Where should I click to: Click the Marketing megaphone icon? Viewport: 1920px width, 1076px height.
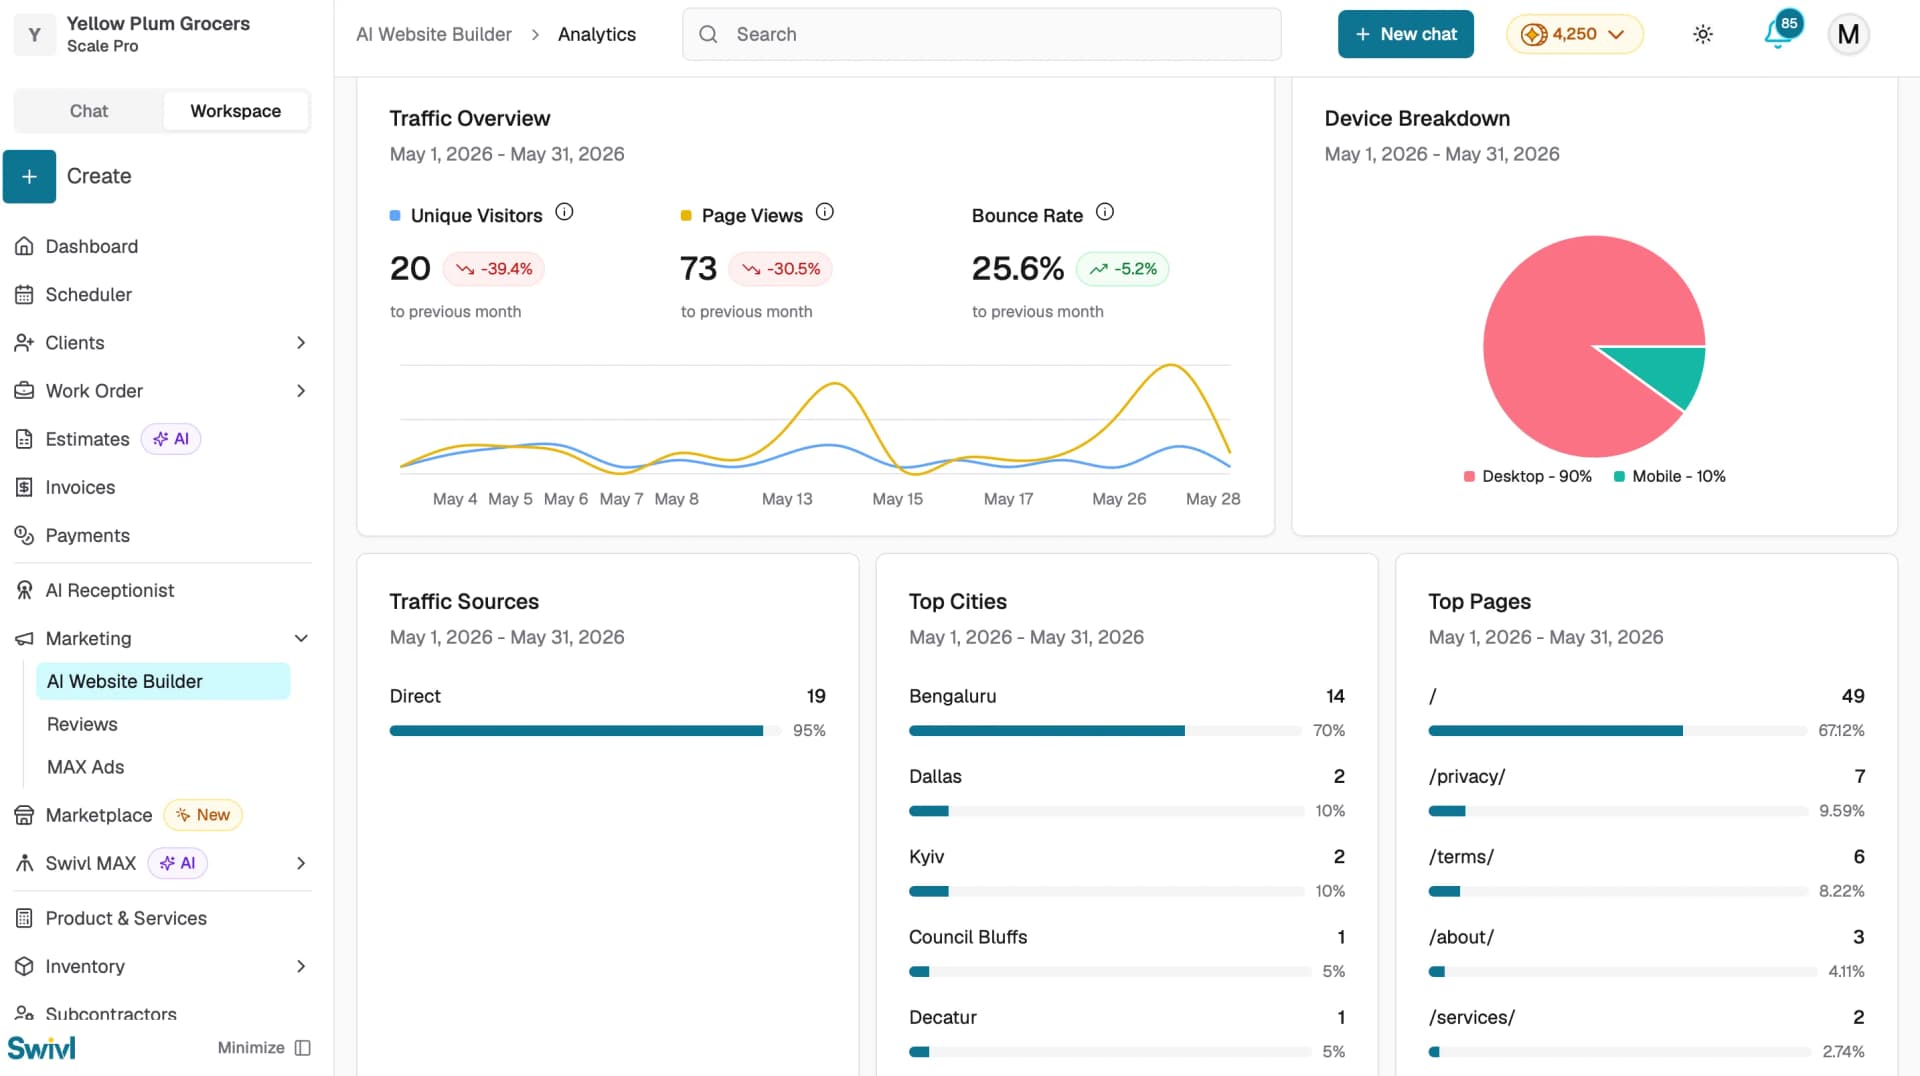pos(24,639)
